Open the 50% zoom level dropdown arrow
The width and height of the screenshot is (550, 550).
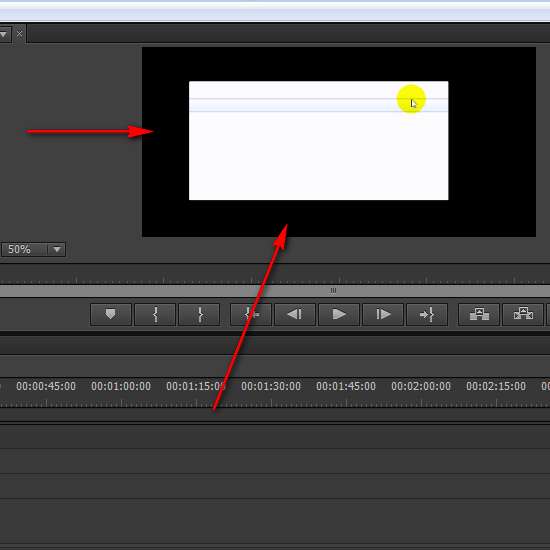click(x=57, y=249)
